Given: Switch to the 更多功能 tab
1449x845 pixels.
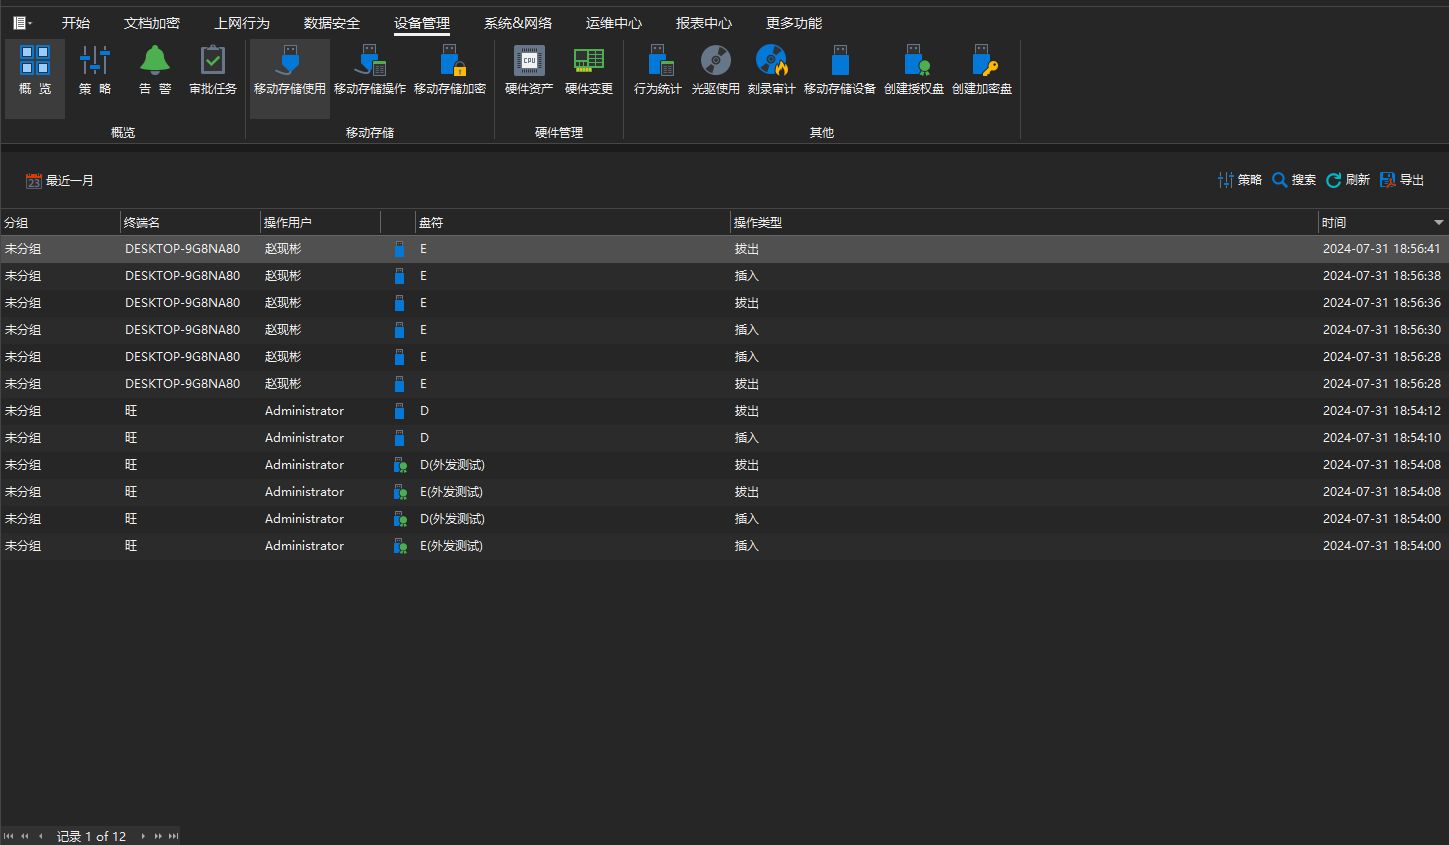Looking at the screenshot, I should [794, 23].
